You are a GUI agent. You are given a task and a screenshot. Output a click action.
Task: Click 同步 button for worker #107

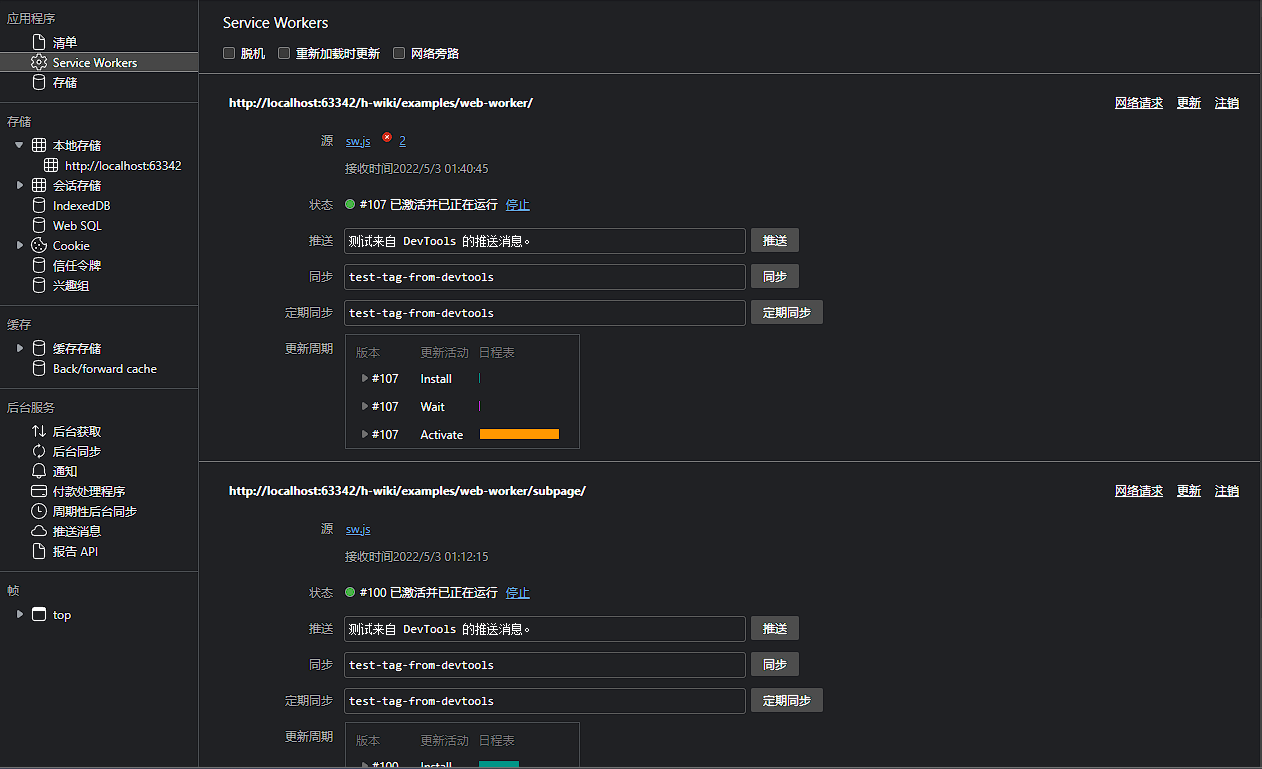pyautogui.click(x=775, y=276)
